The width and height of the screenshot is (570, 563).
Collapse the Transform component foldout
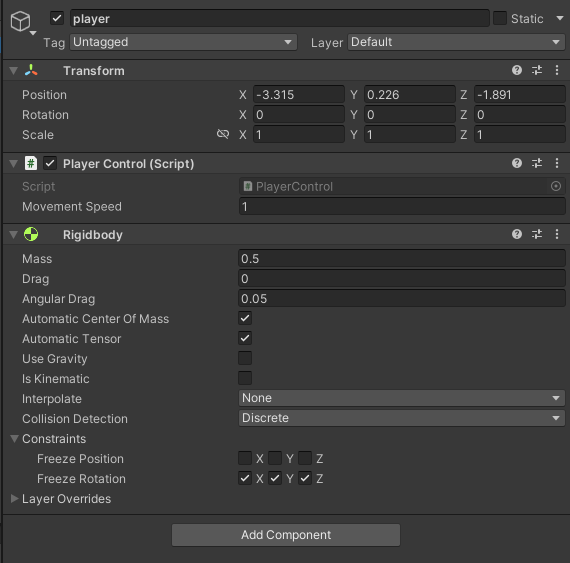click(14, 71)
